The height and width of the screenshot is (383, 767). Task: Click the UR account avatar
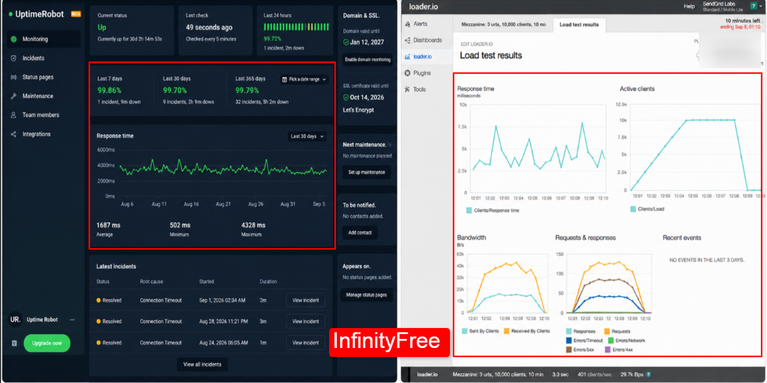(x=15, y=320)
